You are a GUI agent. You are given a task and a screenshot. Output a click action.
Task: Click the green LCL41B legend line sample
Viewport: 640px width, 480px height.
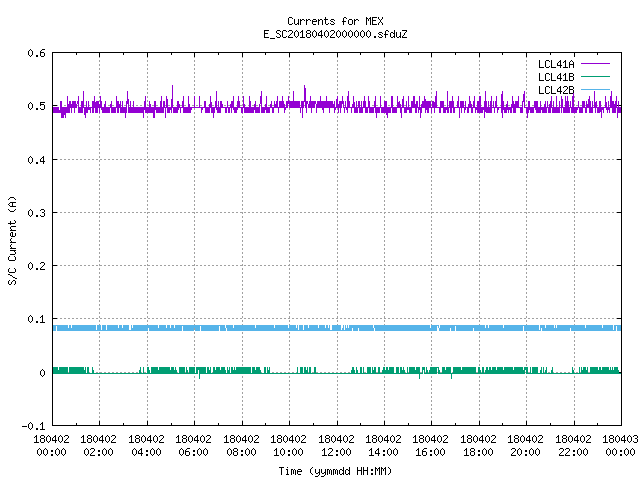coord(596,77)
